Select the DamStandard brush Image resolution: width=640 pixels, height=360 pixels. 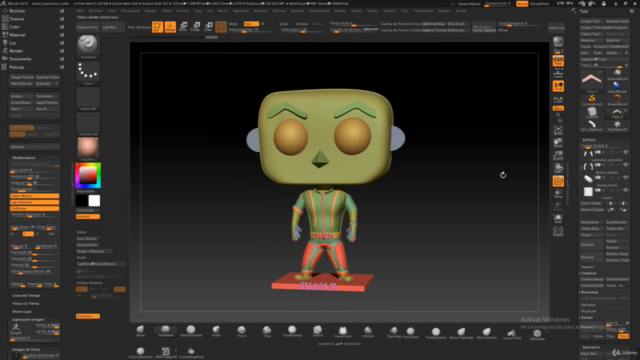click(x=191, y=331)
